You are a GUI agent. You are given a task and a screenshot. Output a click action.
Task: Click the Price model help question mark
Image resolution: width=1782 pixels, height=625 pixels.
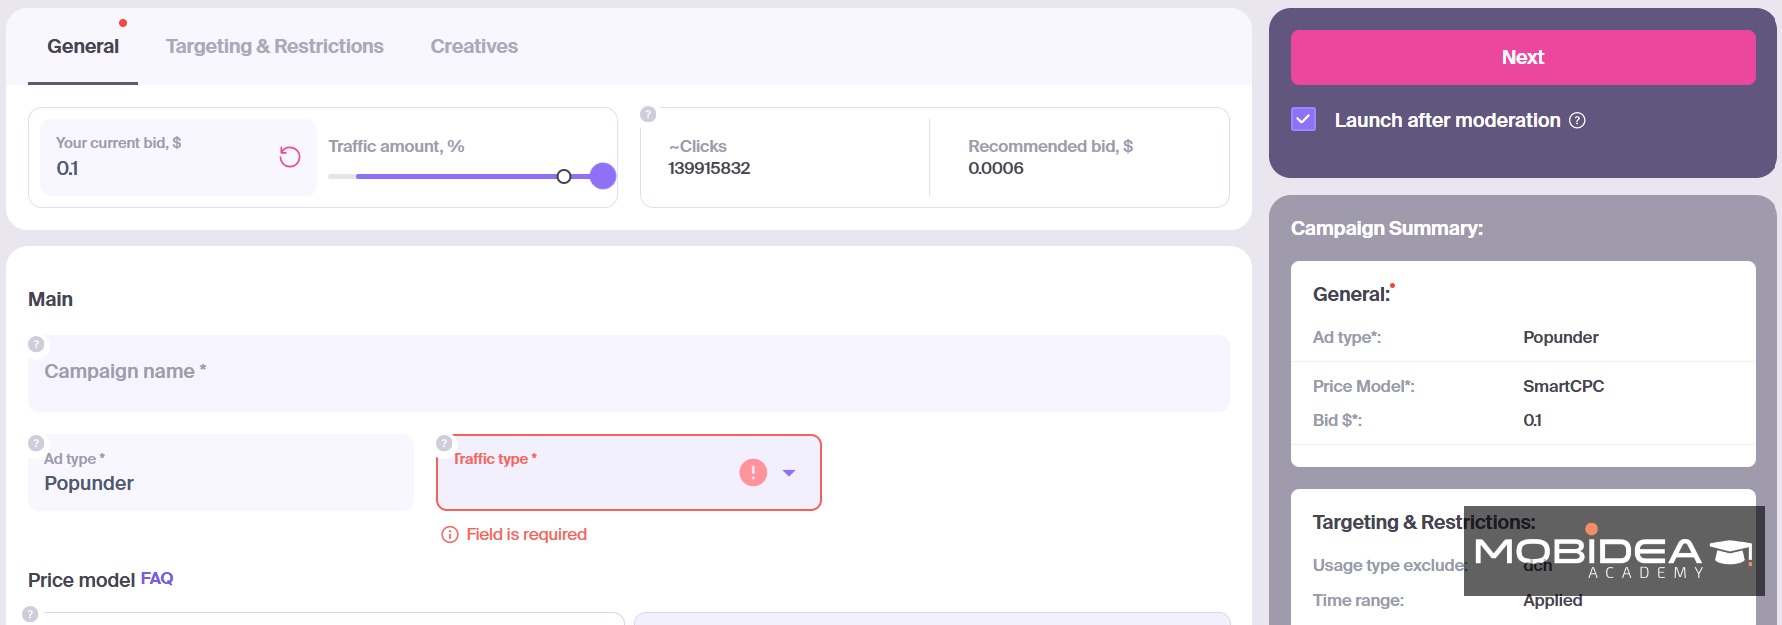coord(30,614)
